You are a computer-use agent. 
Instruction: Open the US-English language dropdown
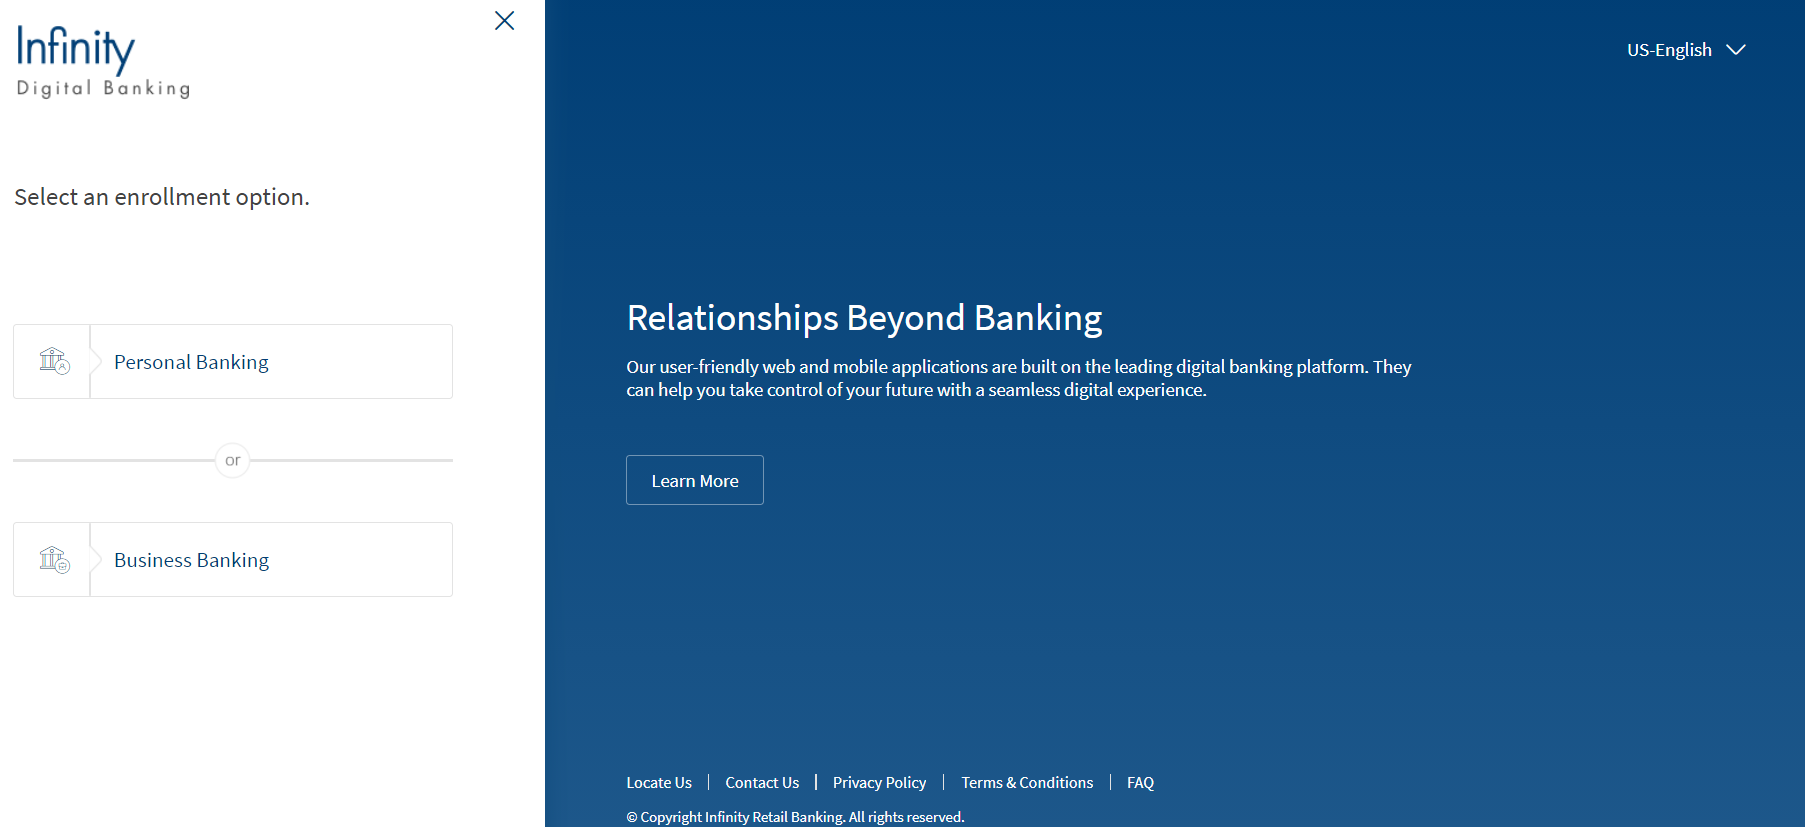(1669, 50)
